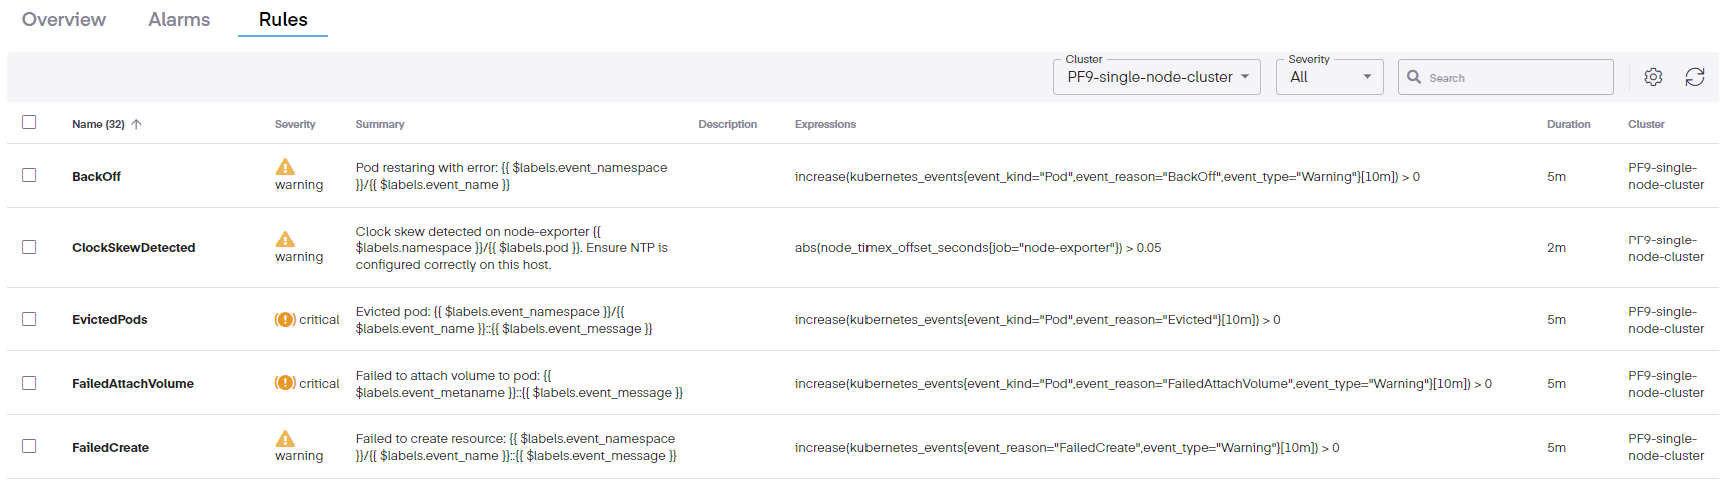Image resolution: width=1735 pixels, height=480 pixels.
Task: Open the settings gear icon
Action: click(1653, 77)
